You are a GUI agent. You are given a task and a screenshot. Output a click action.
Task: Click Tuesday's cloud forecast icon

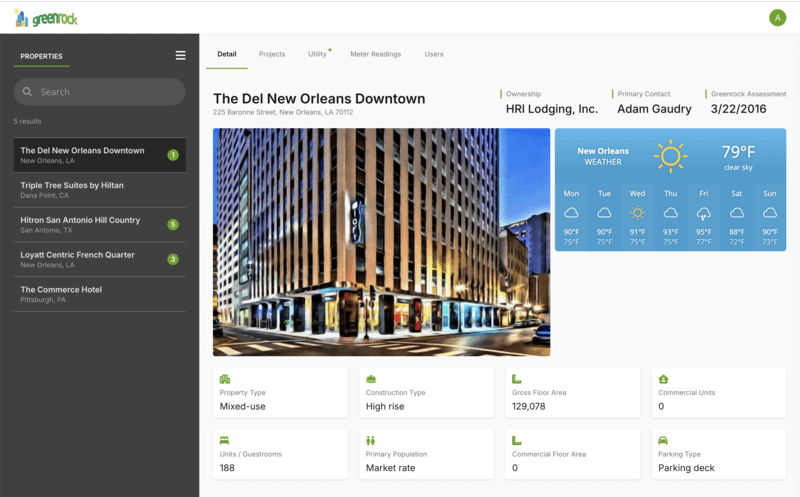[x=604, y=213]
